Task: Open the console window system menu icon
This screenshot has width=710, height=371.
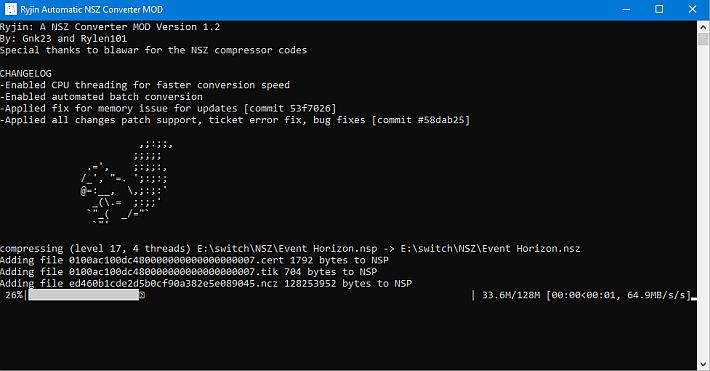Action: [10, 9]
